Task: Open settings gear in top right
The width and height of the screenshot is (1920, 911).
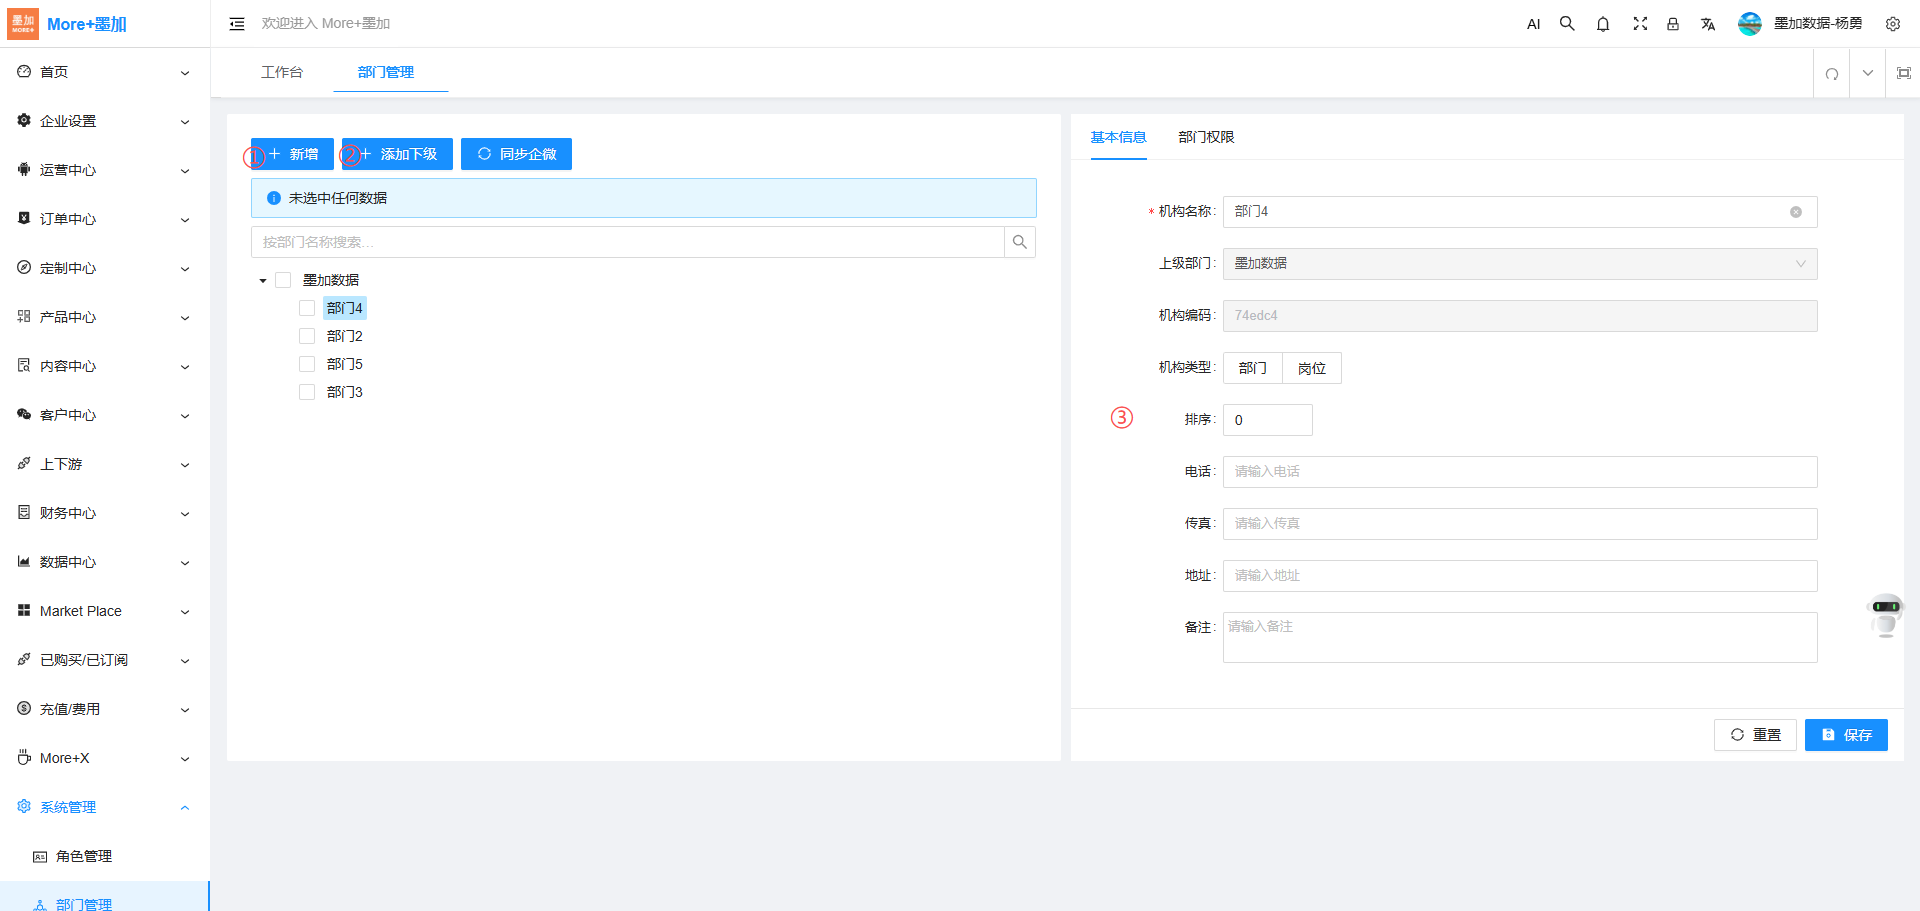Action: click(1892, 24)
